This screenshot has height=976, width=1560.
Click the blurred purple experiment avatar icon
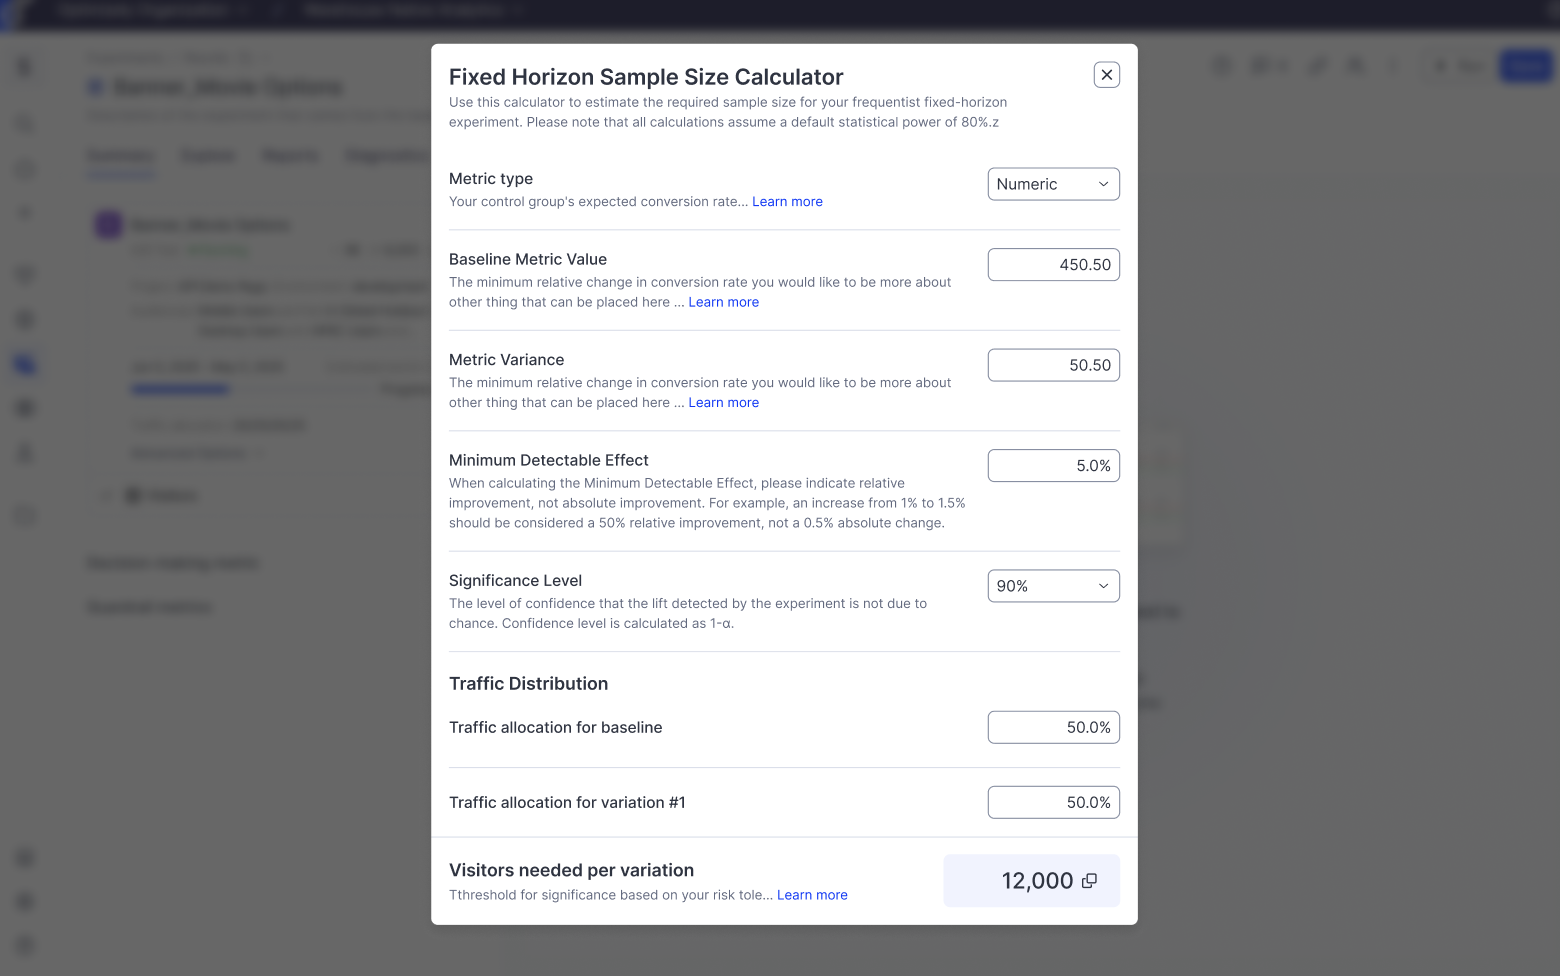click(x=108, y=224)
